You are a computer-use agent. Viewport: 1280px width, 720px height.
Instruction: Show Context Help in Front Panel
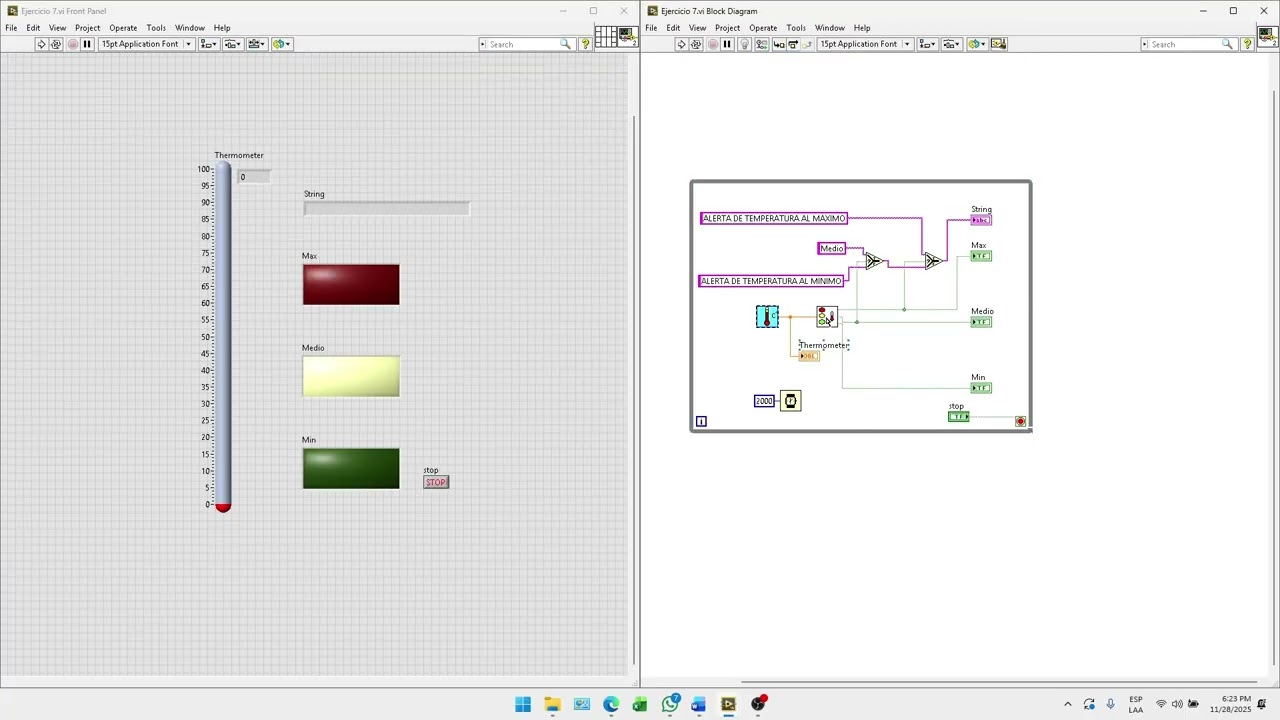pyautogui.click(x=586, y=44)
